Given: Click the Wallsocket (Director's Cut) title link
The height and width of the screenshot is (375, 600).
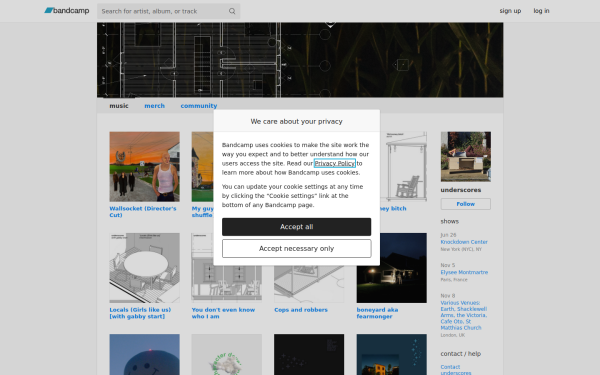Looking at the screenshot, I should (x=143, y=212).
